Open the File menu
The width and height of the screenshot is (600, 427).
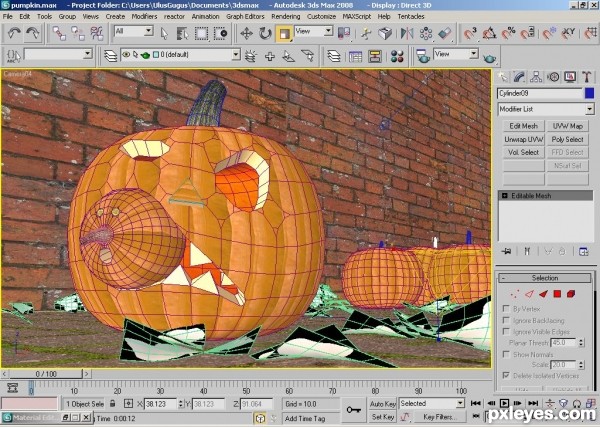click(x=7, y=16)
